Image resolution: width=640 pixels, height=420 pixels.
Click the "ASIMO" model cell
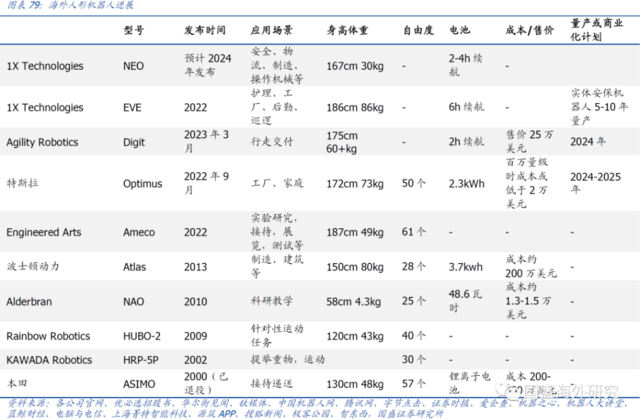tap(139, 384)
